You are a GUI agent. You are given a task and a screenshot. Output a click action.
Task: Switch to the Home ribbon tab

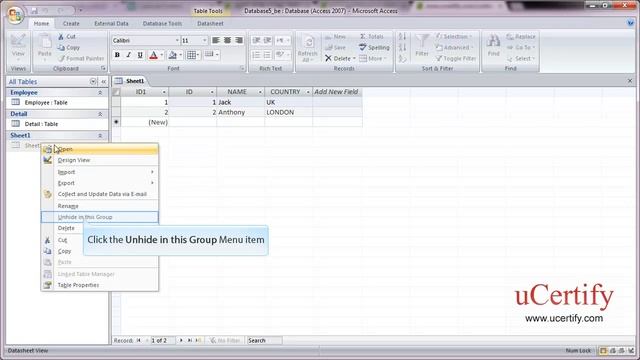[41, 24]
